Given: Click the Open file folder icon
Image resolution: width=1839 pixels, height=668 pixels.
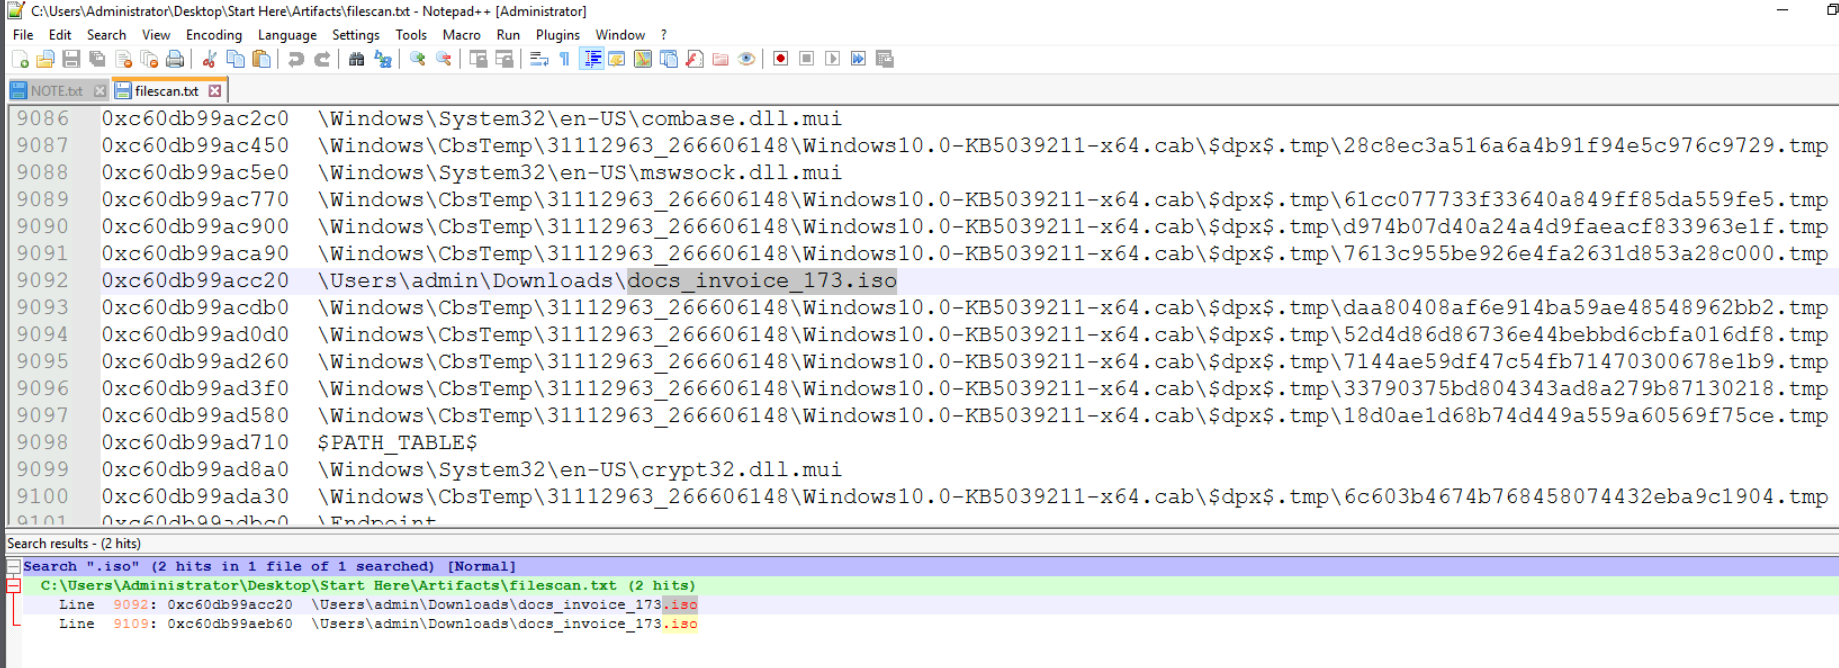Looking at the screenshot, I should pyautogui.click(x=45, y=59).
